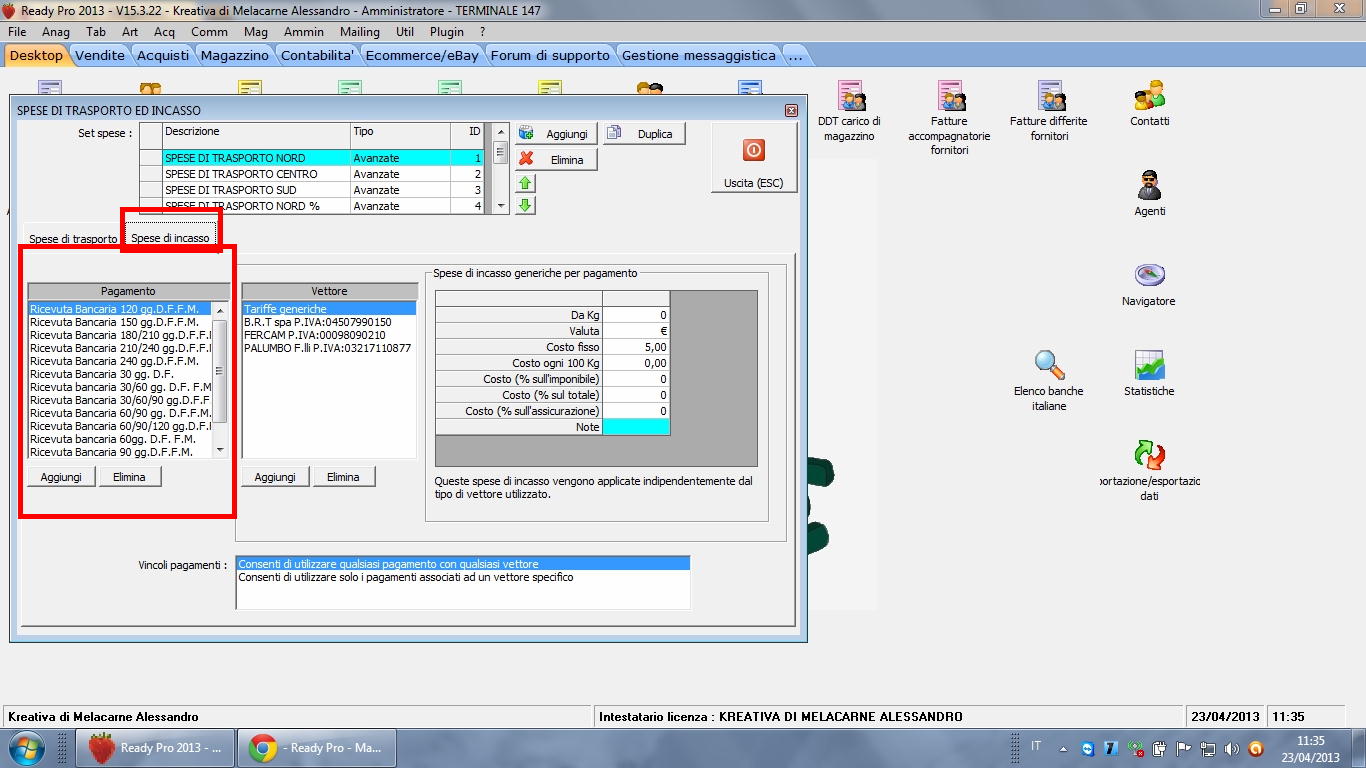Click Elimina under the Vettore list

point(344,477)
